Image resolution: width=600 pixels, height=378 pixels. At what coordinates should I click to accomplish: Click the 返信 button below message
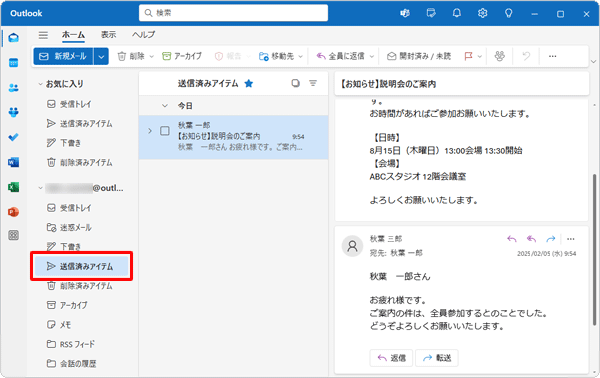click(x=391, y=358)
